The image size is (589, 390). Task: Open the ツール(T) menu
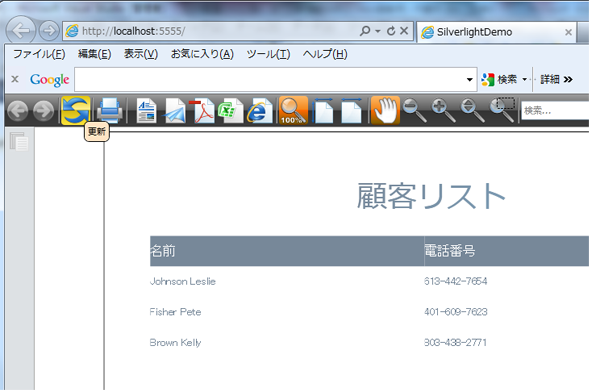[x=268, y=54]
